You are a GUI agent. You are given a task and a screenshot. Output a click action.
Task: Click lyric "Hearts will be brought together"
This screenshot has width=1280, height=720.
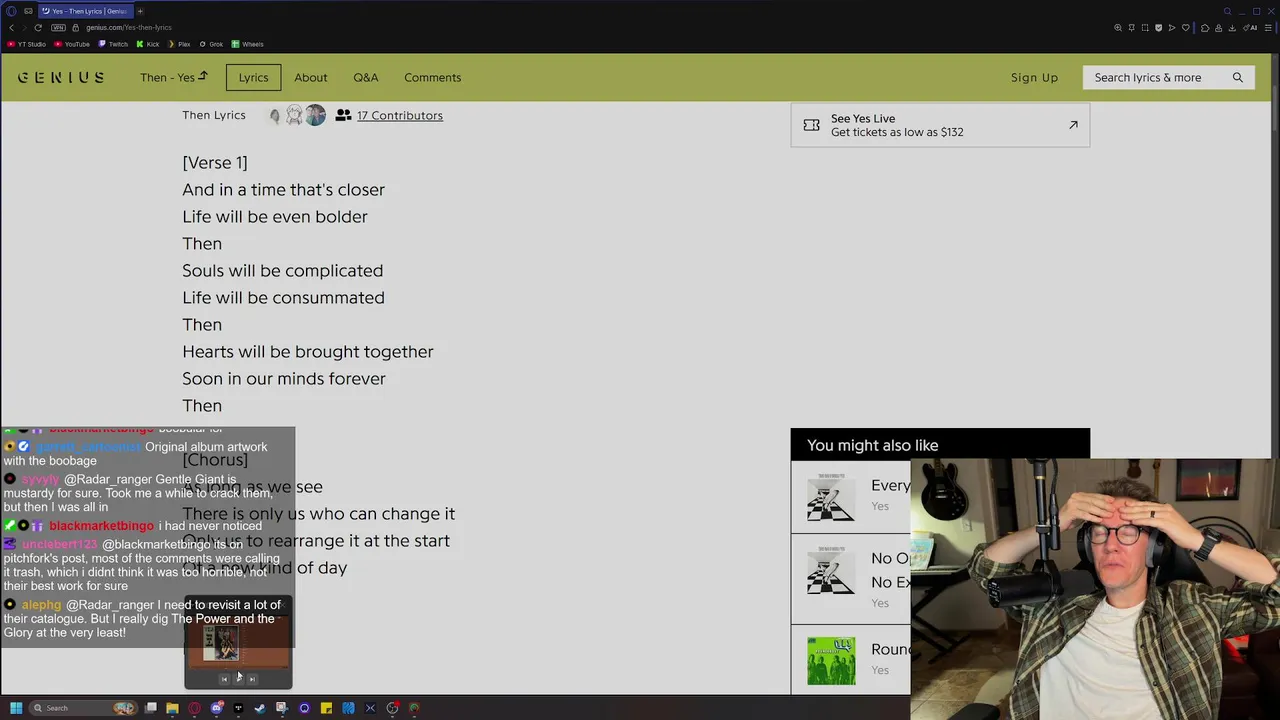point(307,351)
